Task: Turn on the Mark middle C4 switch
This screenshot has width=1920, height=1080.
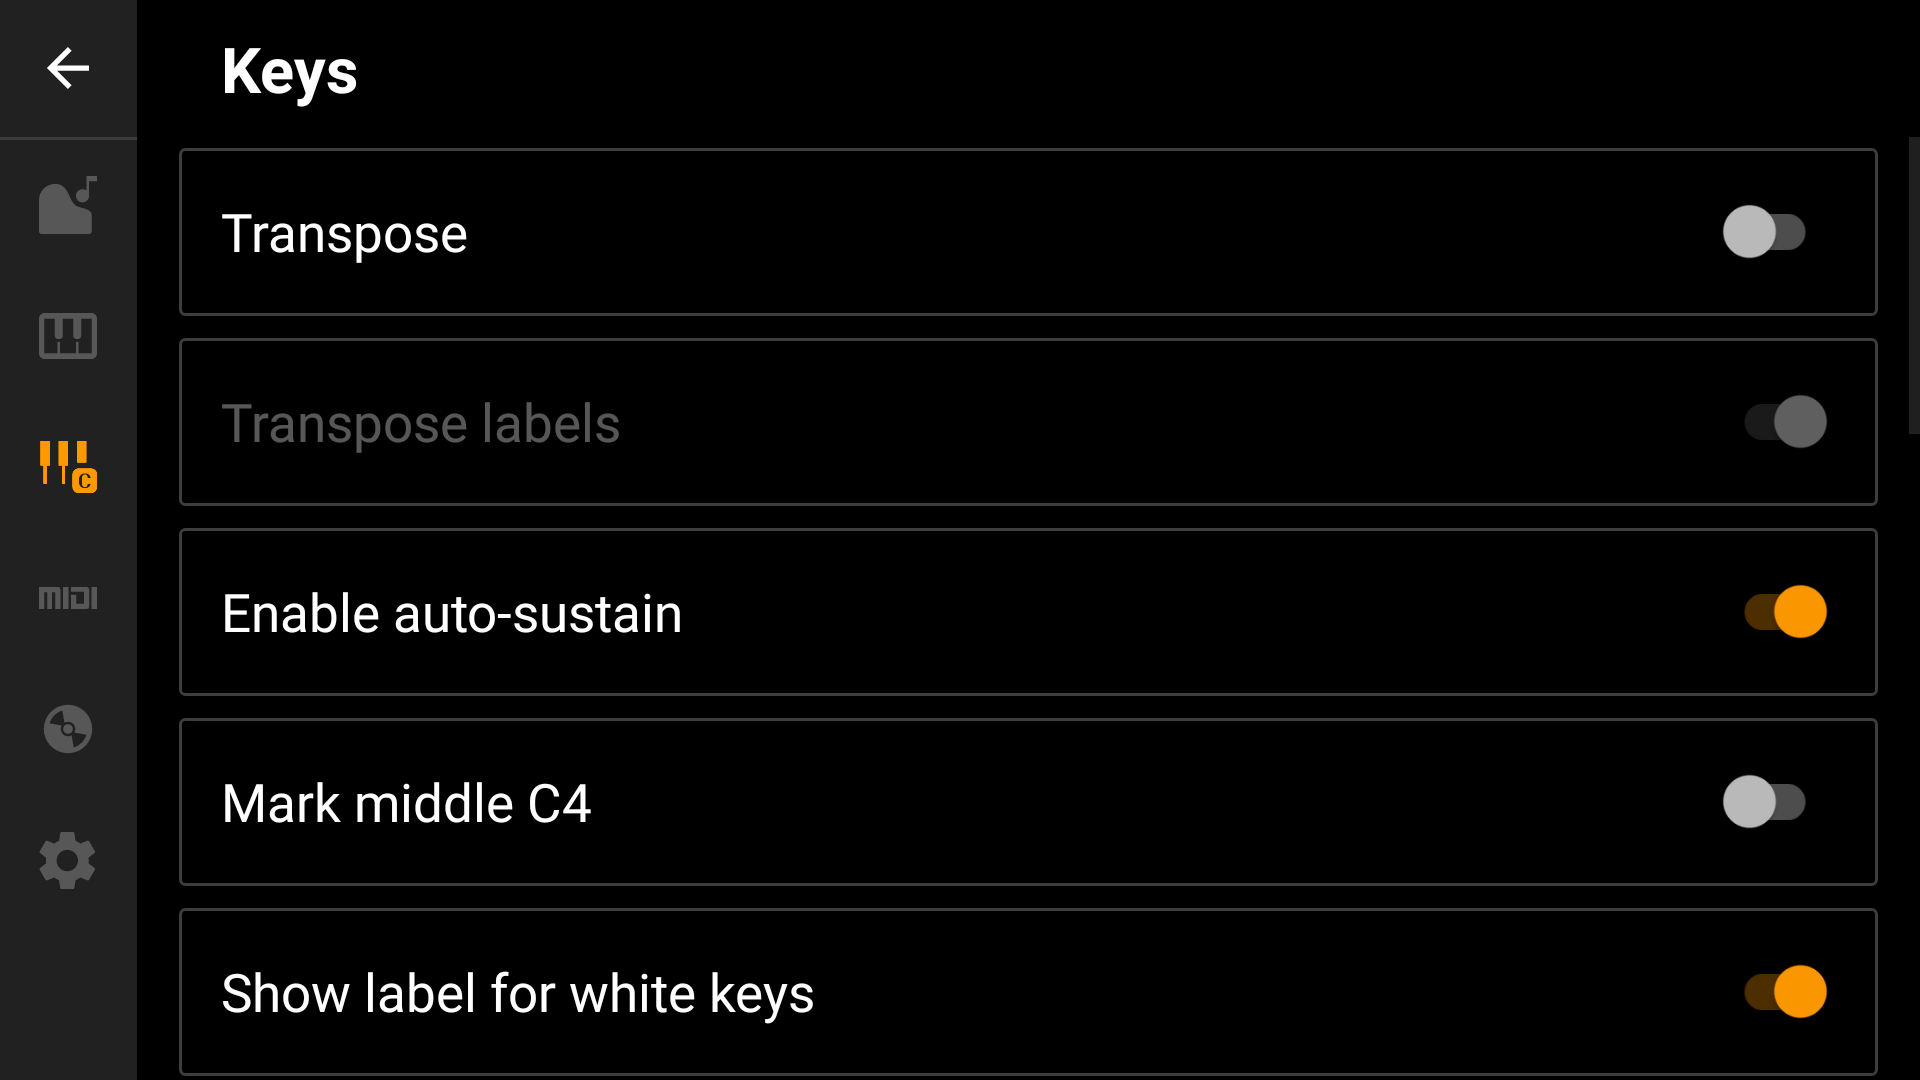Action: 1764,802
